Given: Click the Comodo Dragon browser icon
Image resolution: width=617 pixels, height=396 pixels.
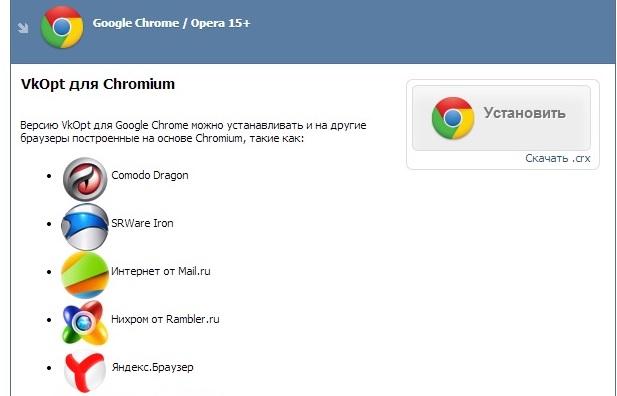Looking at the screenshot, I should [85, 179].
